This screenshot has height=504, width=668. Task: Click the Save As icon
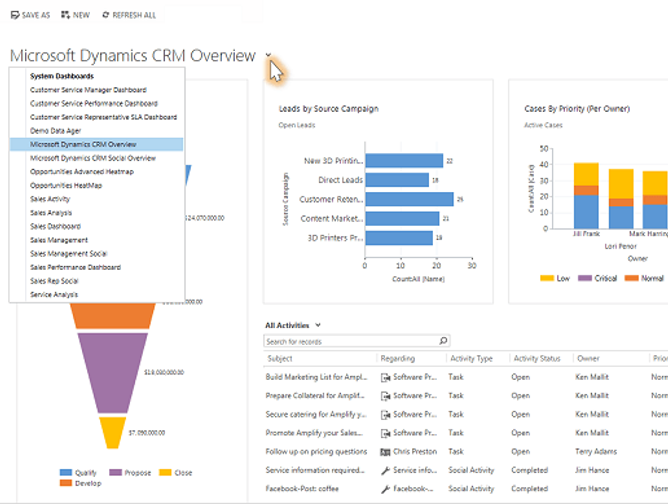click(14, 15)
